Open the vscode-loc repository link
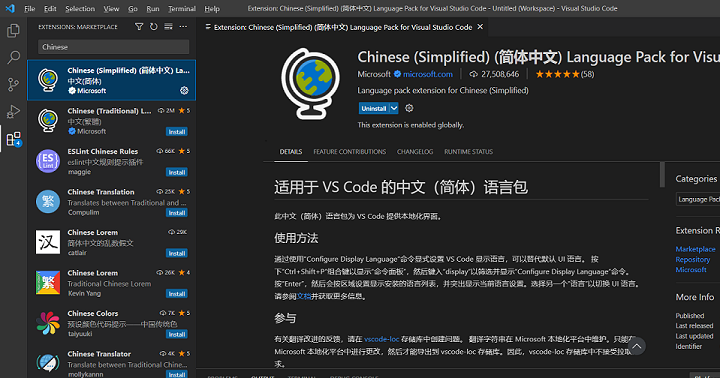Screen dimensions: 720x378 pos(382,339)
